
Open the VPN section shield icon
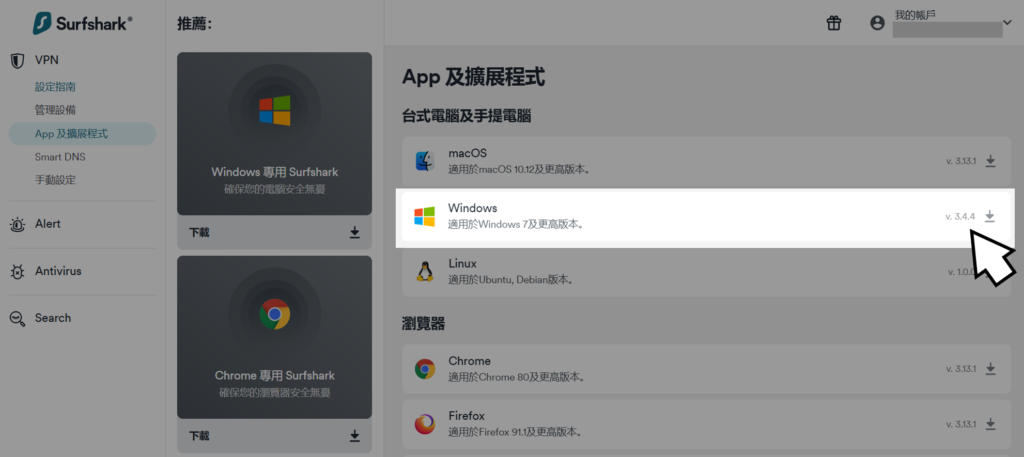pos(18,61)
